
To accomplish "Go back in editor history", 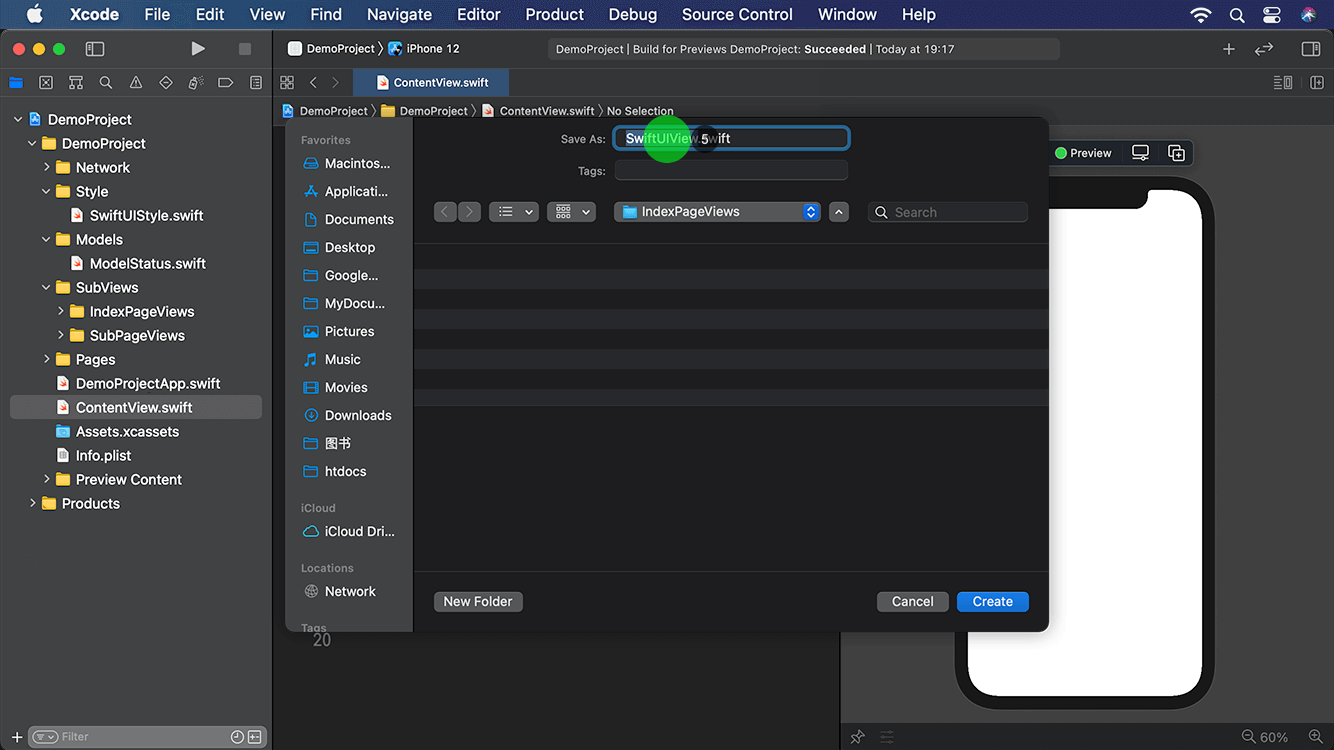I will tap(313, 83).
